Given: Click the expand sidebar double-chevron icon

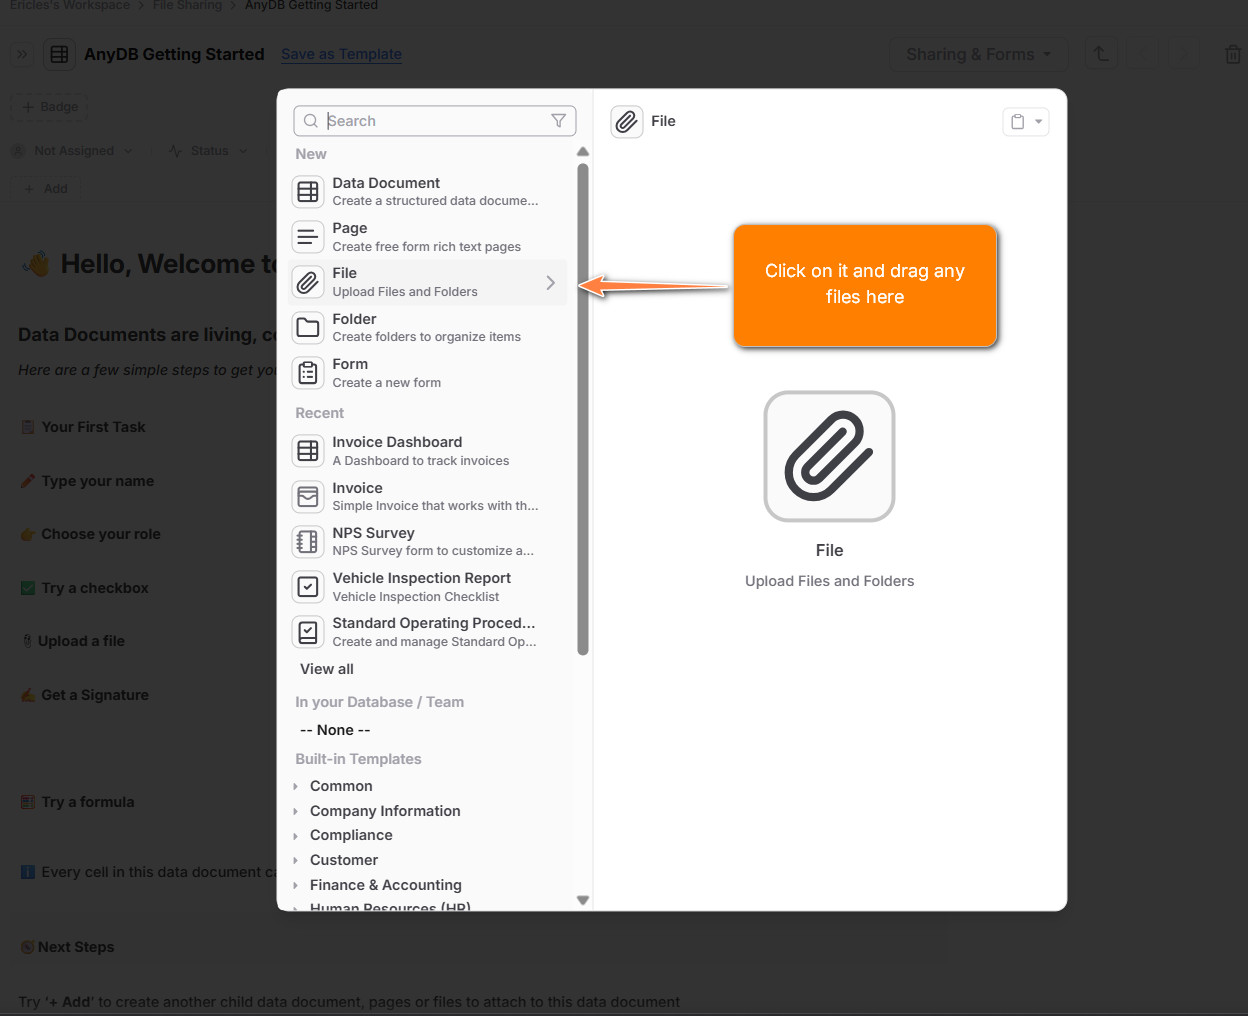Looking at the screenshot, I should coord(22,55).
